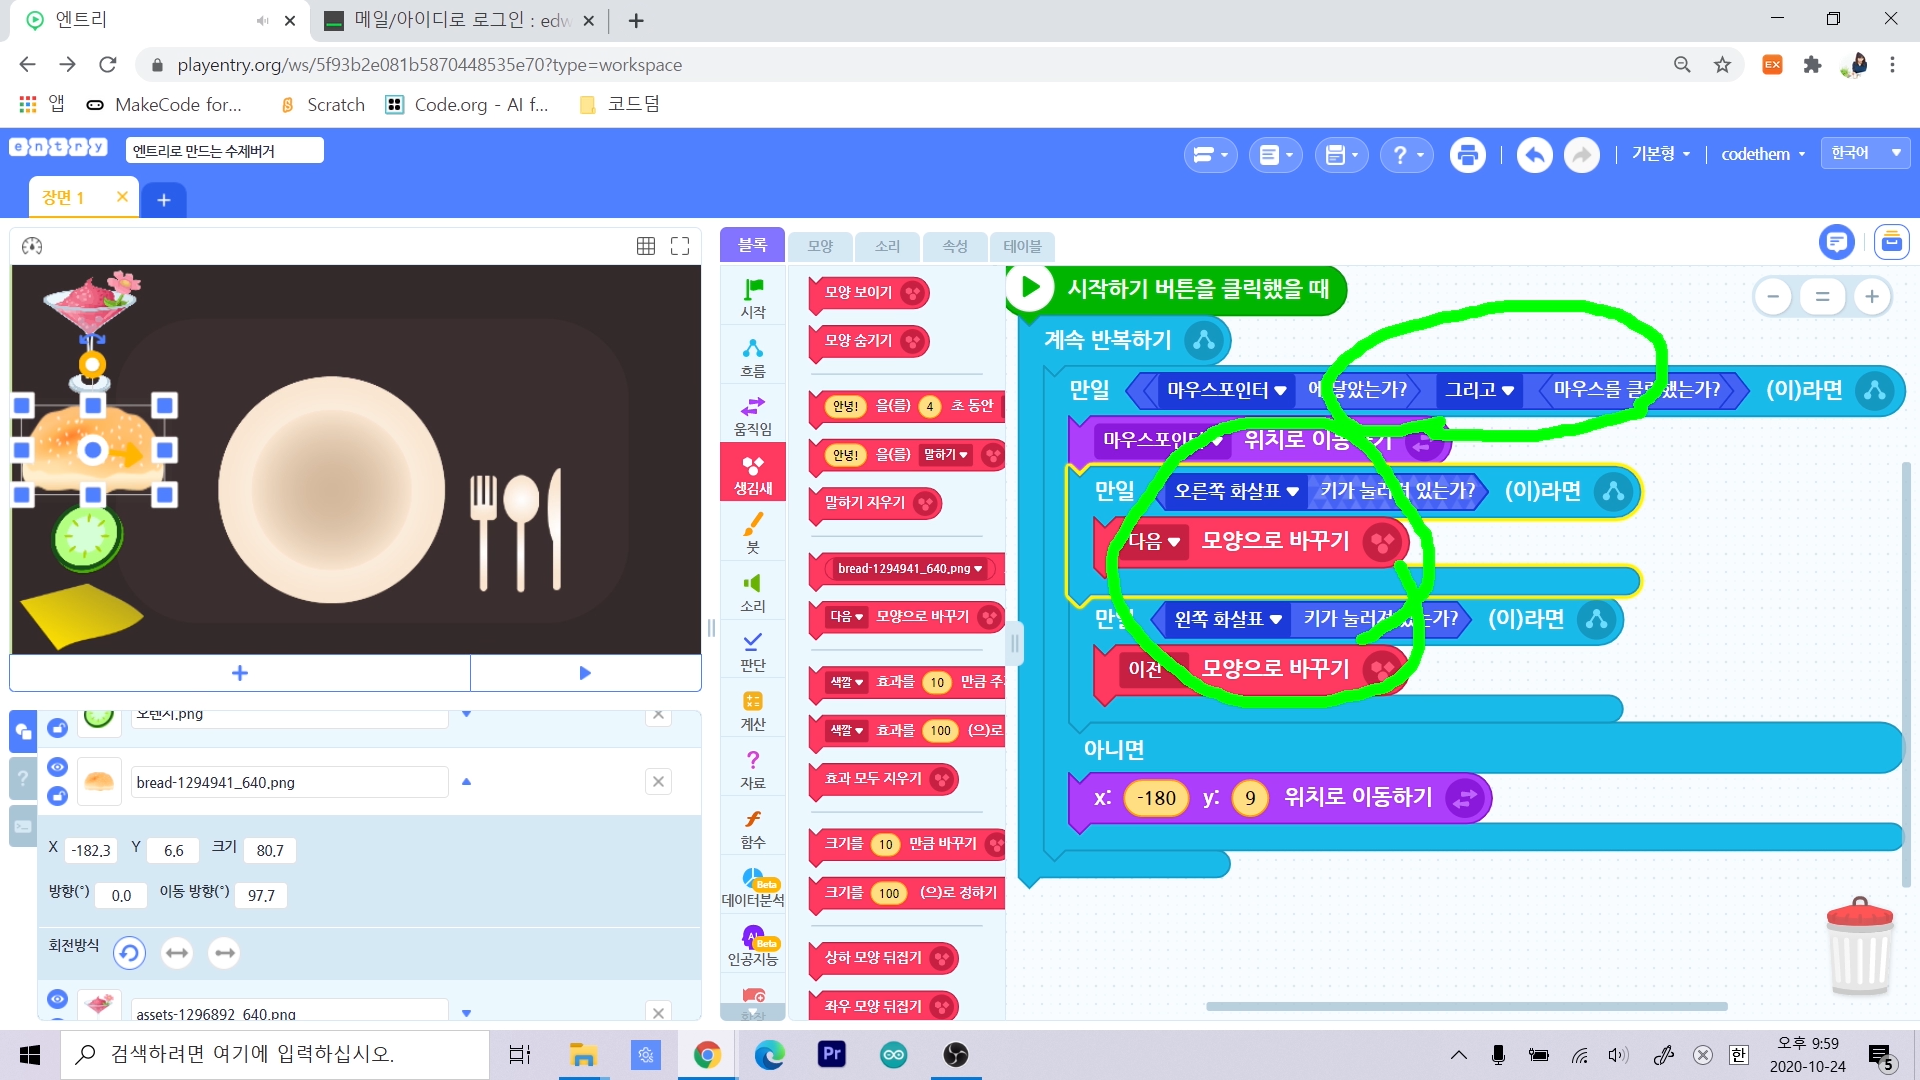This screenshot has width=1920, height=1080.
Task: Select the 판단 (judgement) block category
Action: [x=752, y=651]
